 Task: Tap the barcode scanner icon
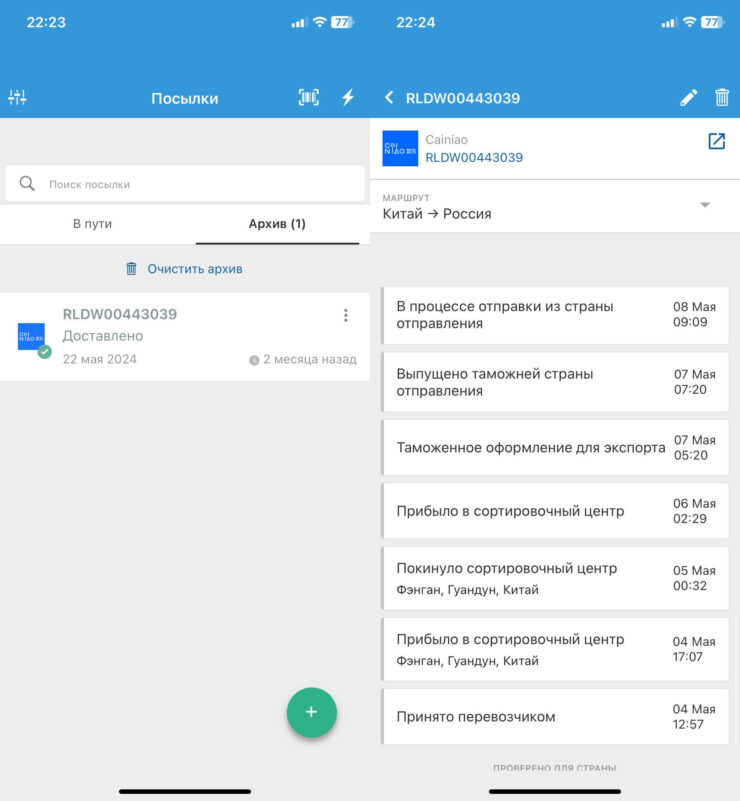pos(309,97)
